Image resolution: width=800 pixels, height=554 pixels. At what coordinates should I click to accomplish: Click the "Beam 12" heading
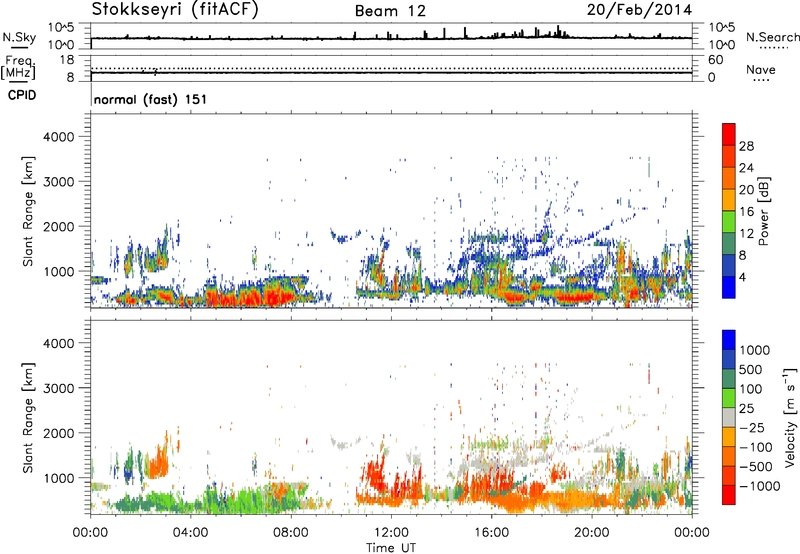pos(390,11)
